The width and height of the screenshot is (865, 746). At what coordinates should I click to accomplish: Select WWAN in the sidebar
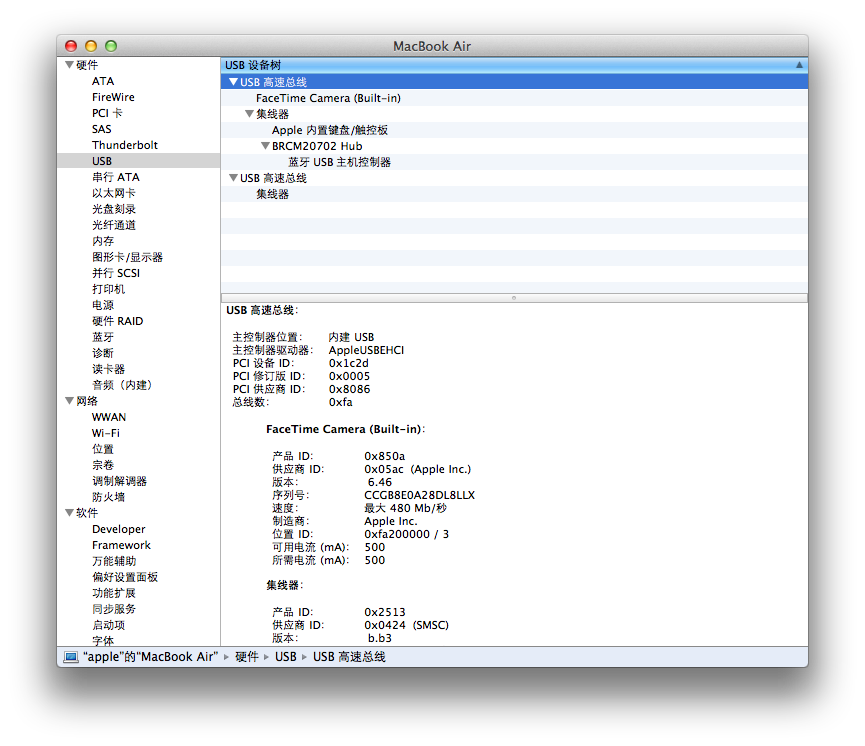[x=109, y=417]
